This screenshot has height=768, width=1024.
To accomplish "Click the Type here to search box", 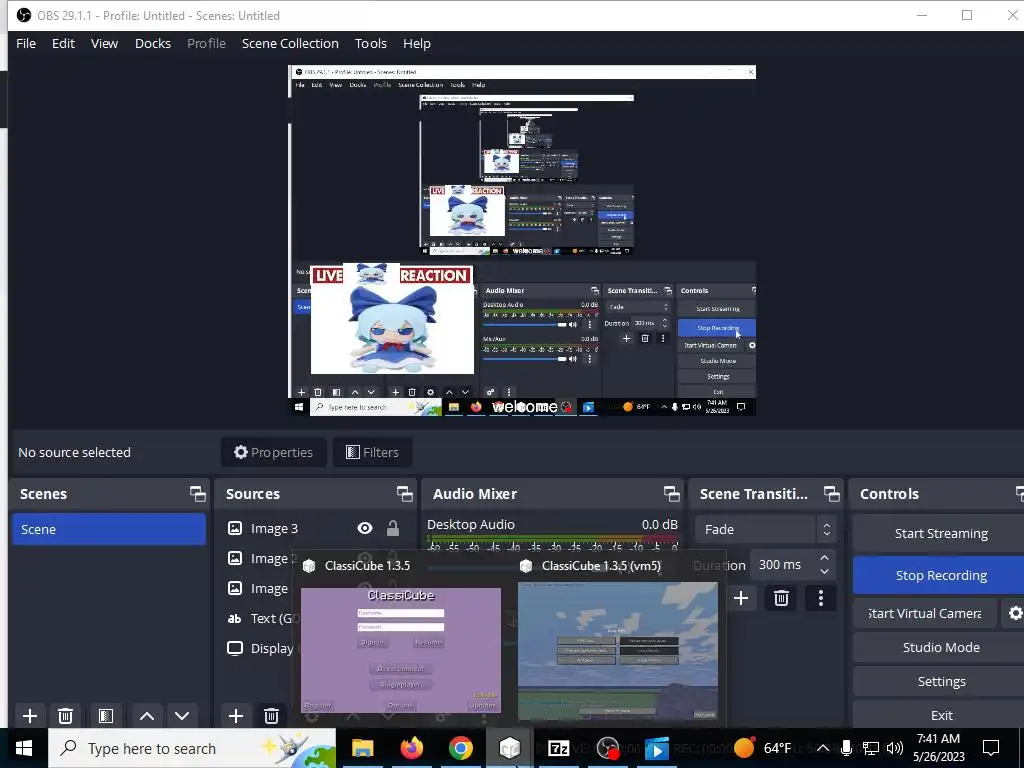I will (192, 748).
